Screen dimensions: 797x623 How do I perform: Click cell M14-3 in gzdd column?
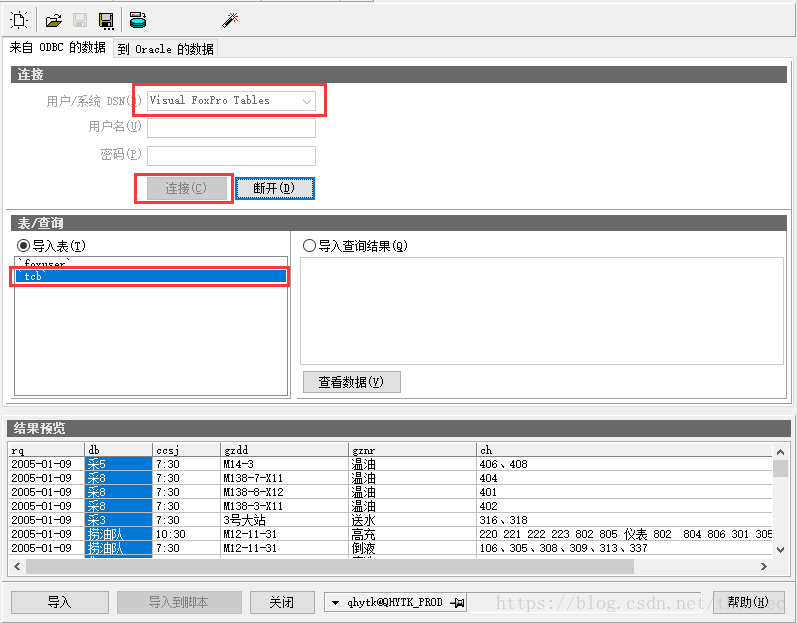tap(285, 464)
